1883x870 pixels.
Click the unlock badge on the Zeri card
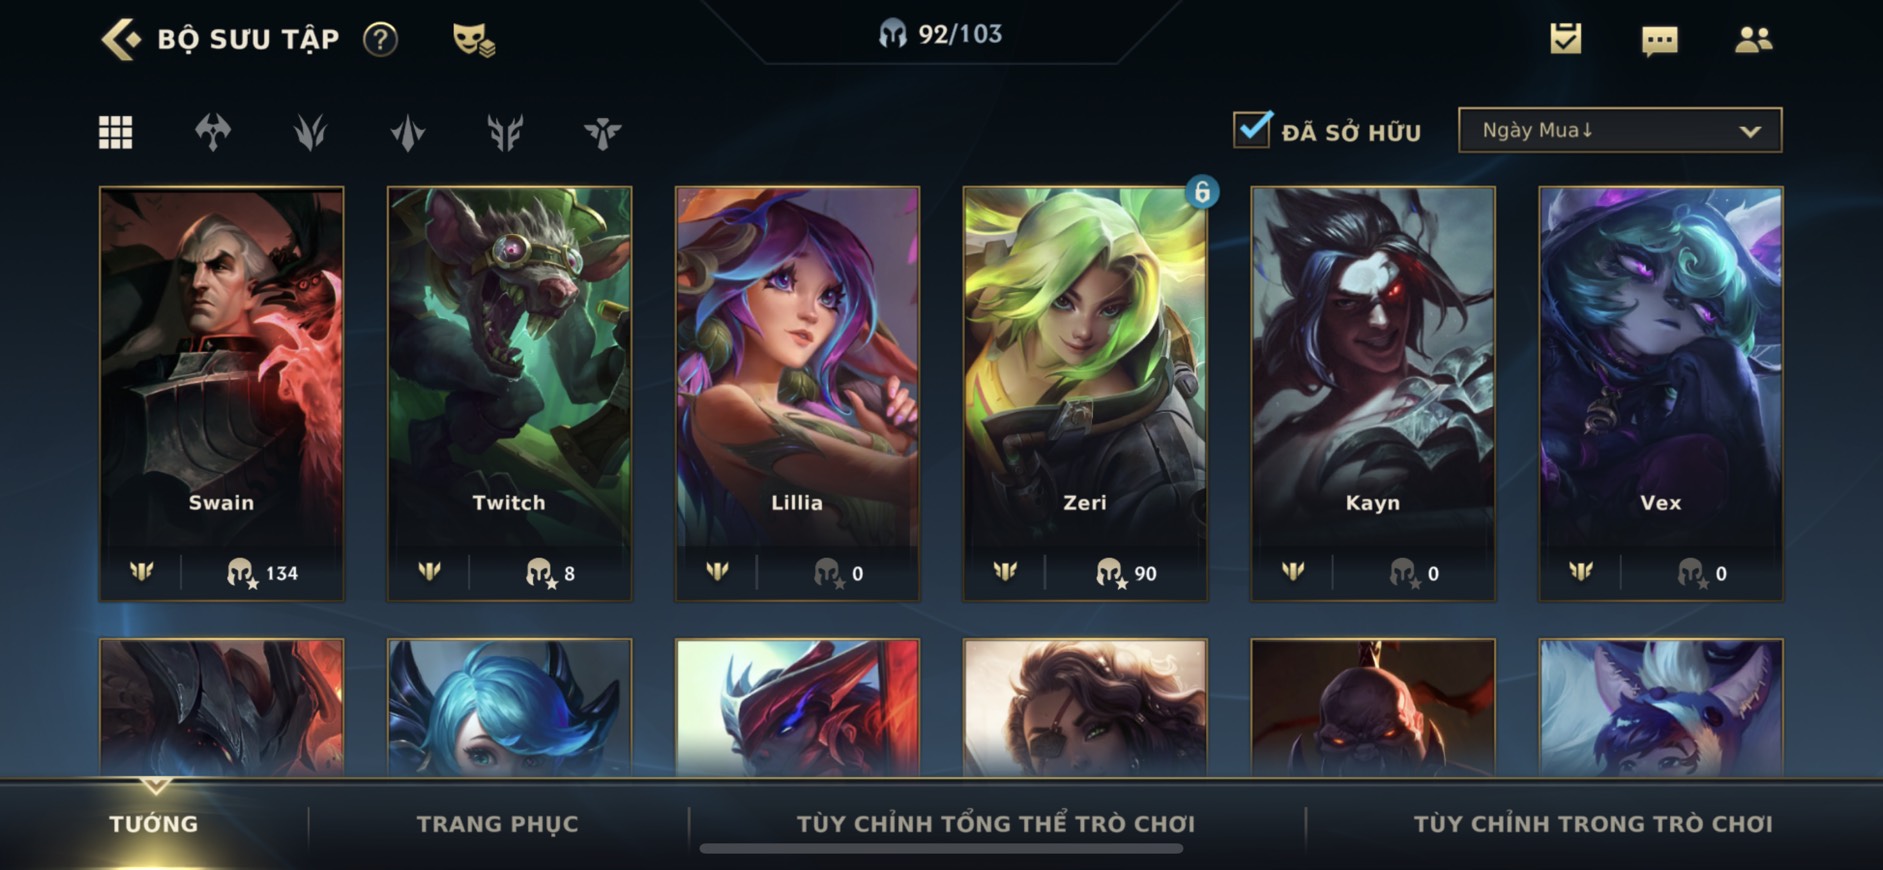tap(1202, 191)
